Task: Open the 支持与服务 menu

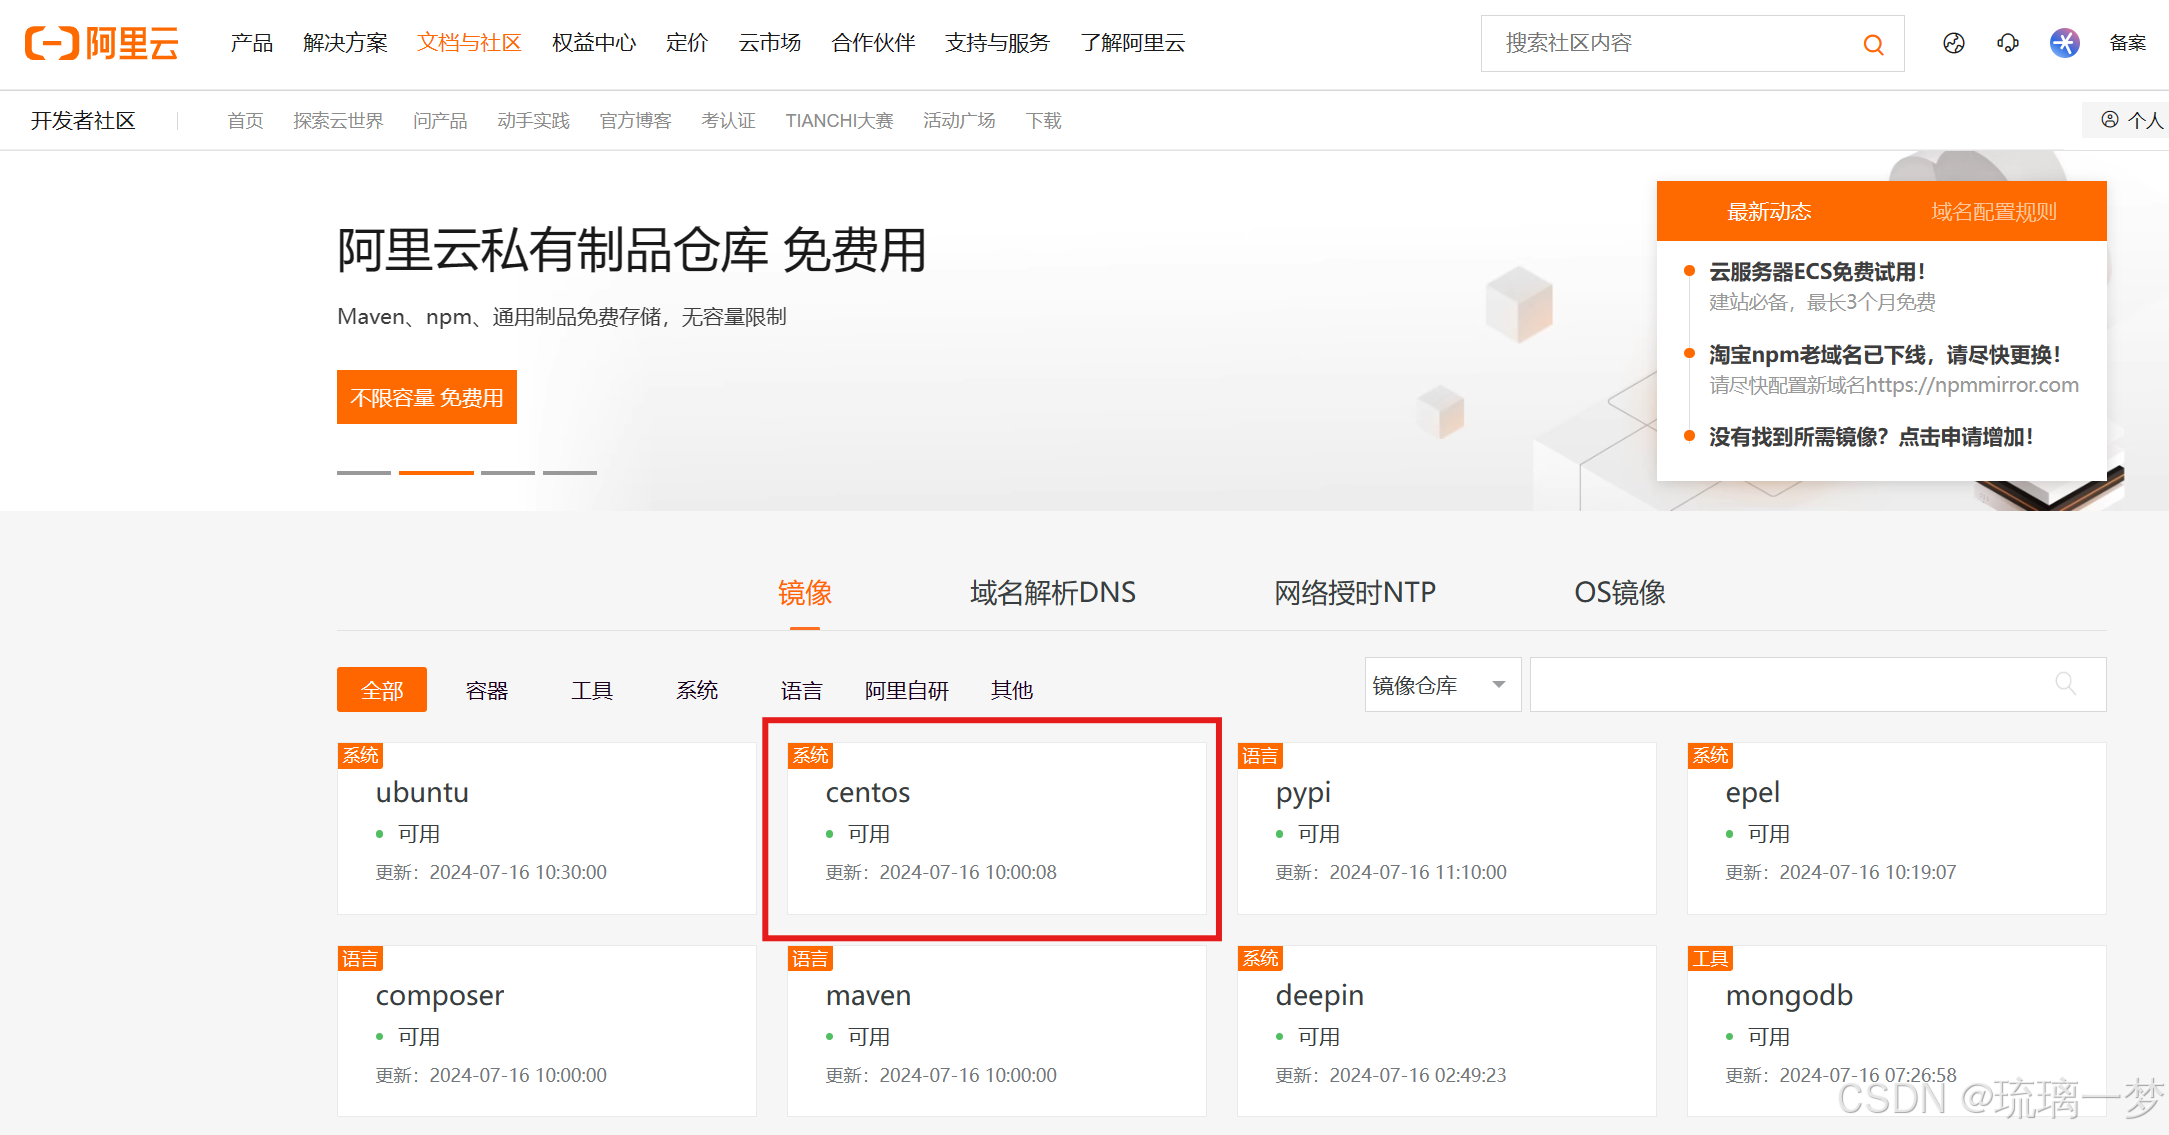Action: [x=997, y=43]
